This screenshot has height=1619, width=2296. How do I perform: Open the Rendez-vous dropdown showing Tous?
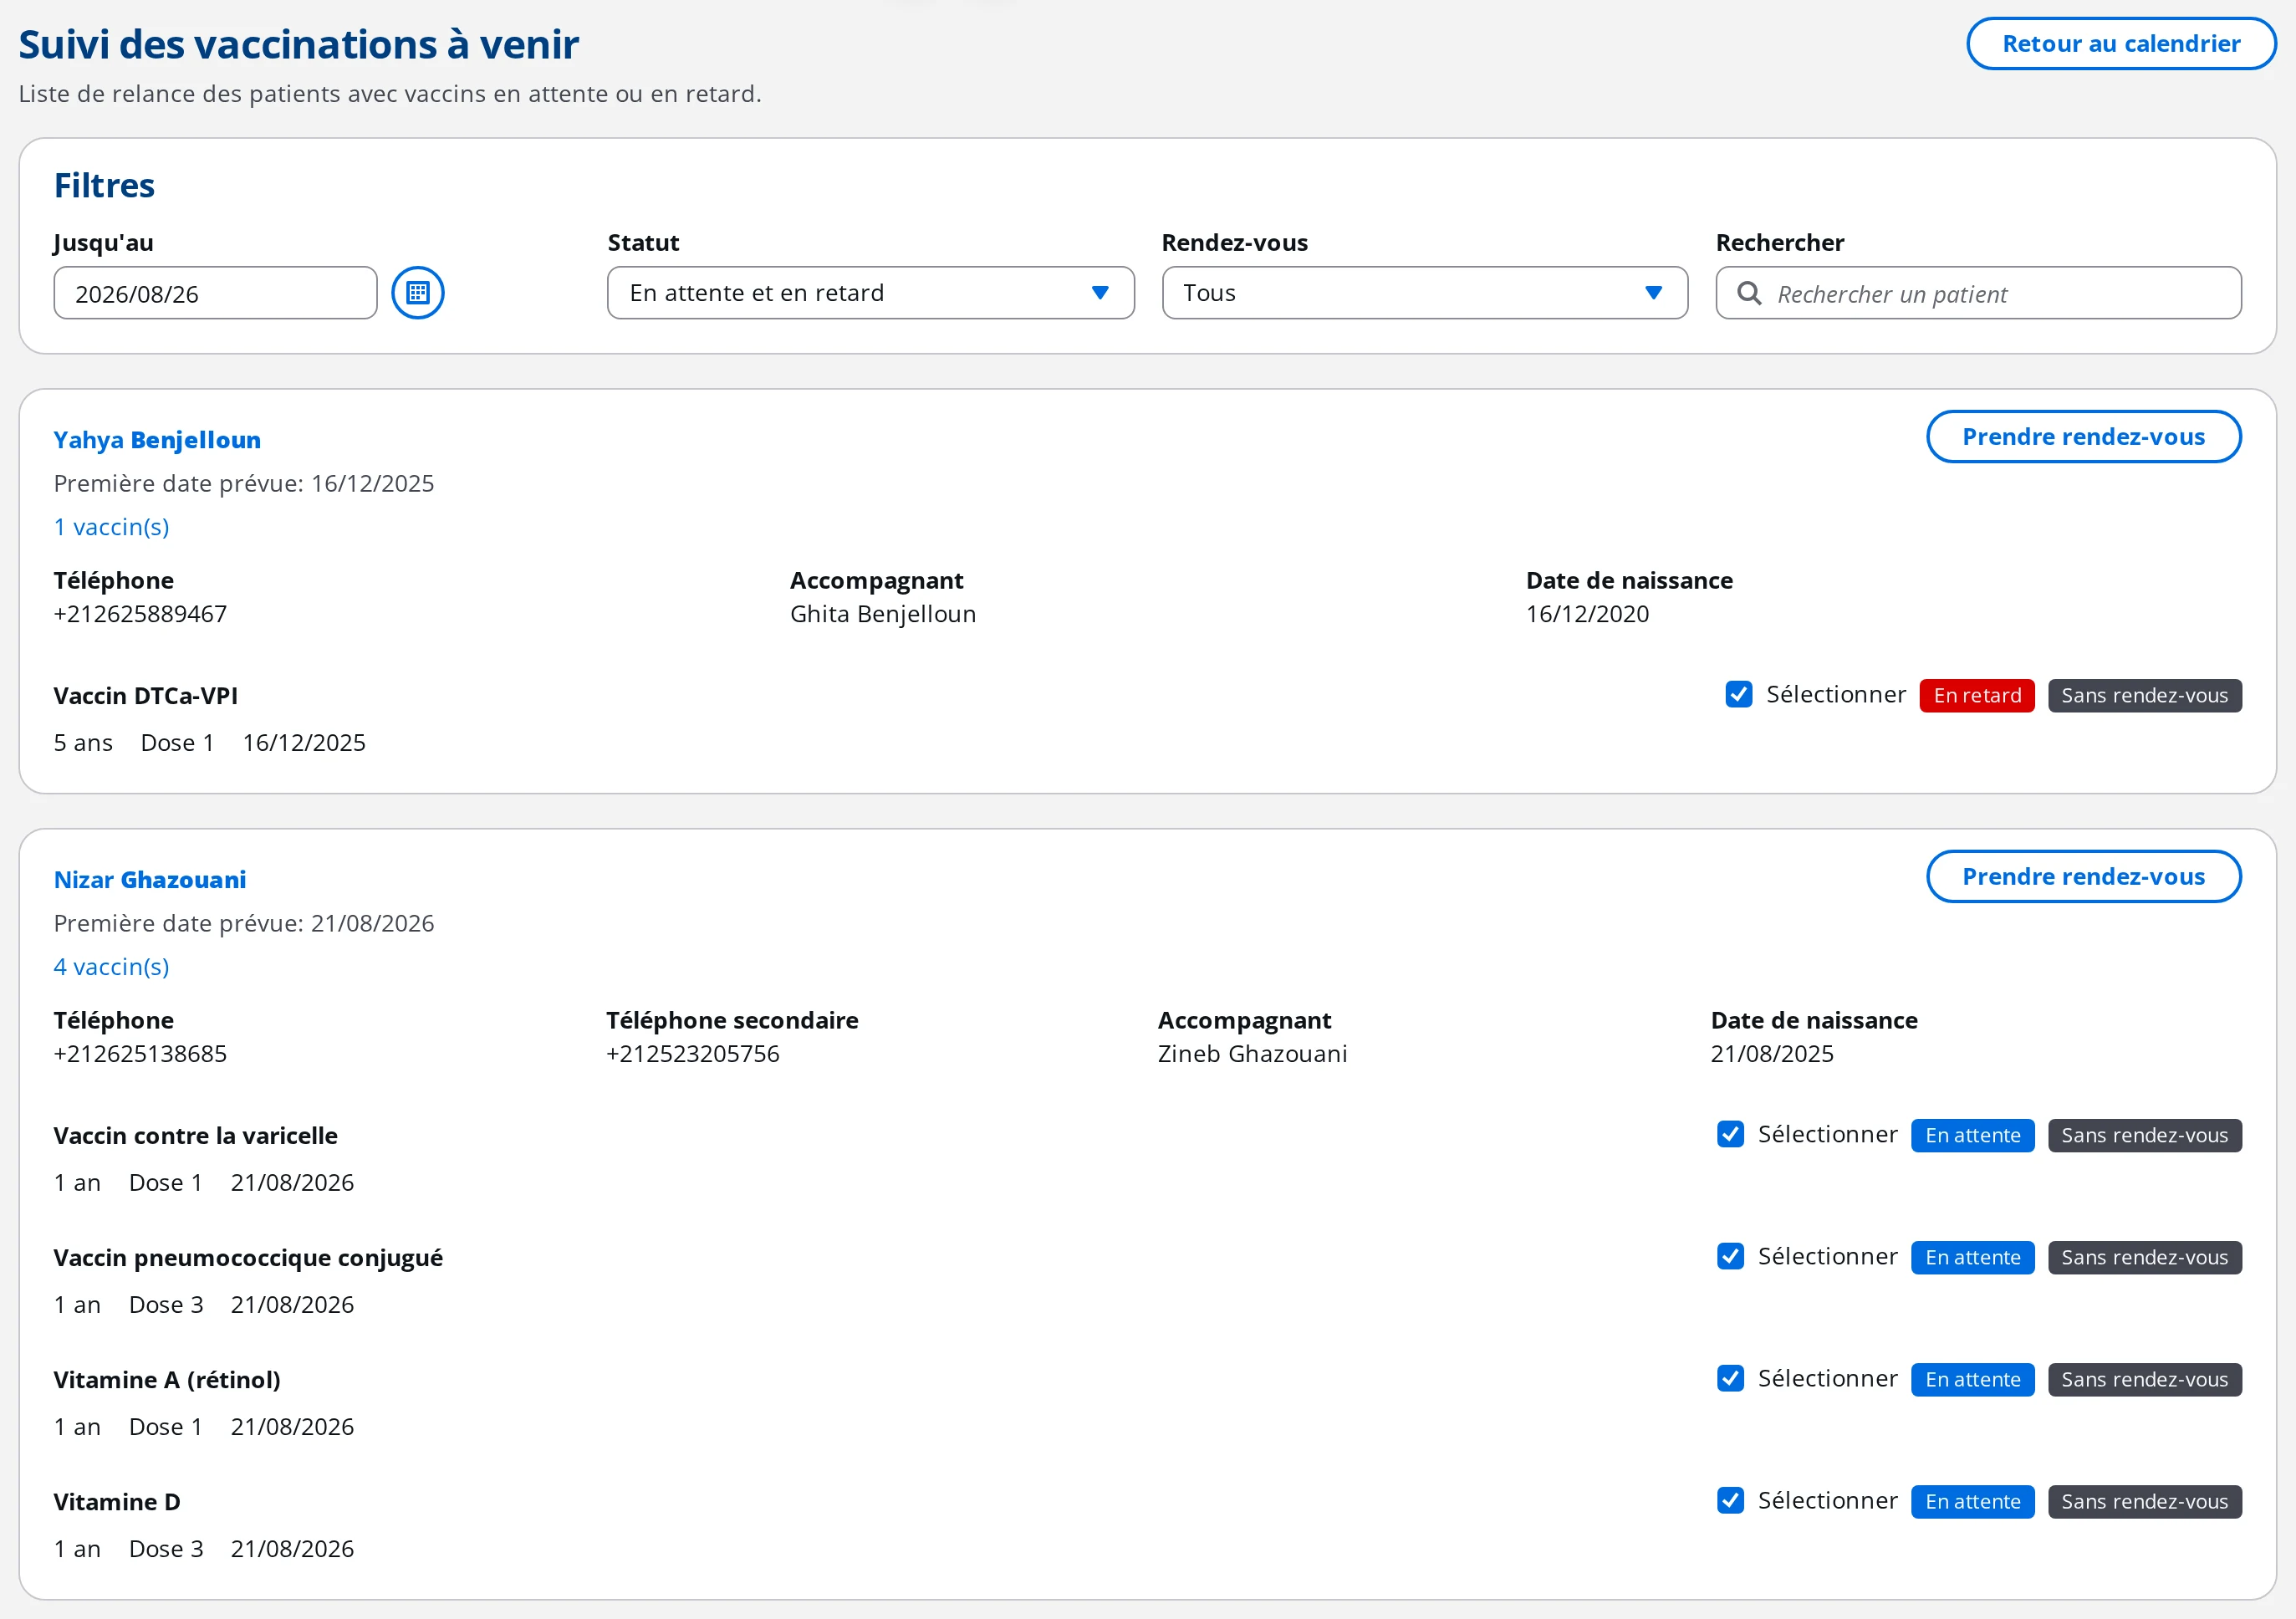tap(1424, 293)
